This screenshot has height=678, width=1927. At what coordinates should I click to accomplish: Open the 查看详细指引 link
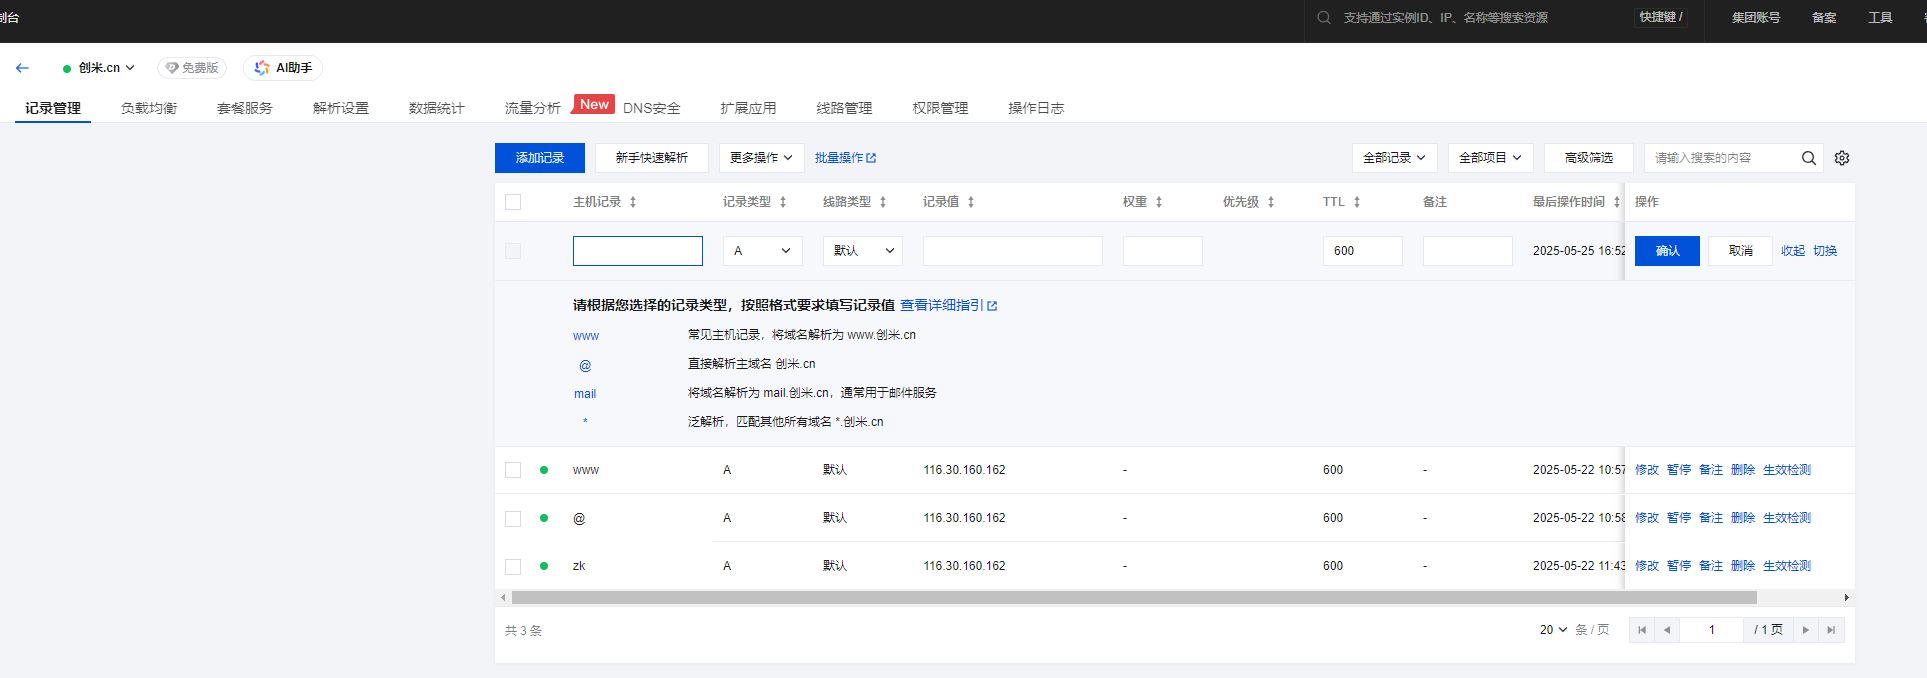pos(948,305)
